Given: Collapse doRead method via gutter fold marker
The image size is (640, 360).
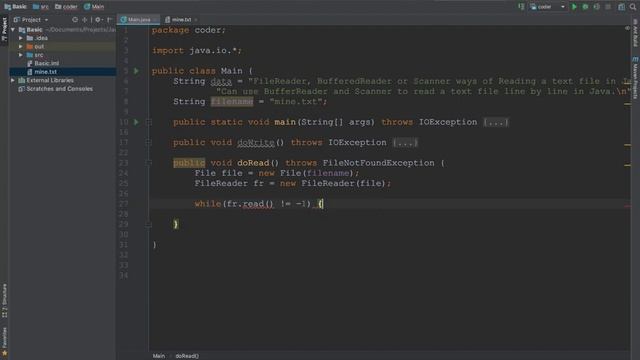Looking at the screenshot, I should pyautogui.click(x=149, y=163).
